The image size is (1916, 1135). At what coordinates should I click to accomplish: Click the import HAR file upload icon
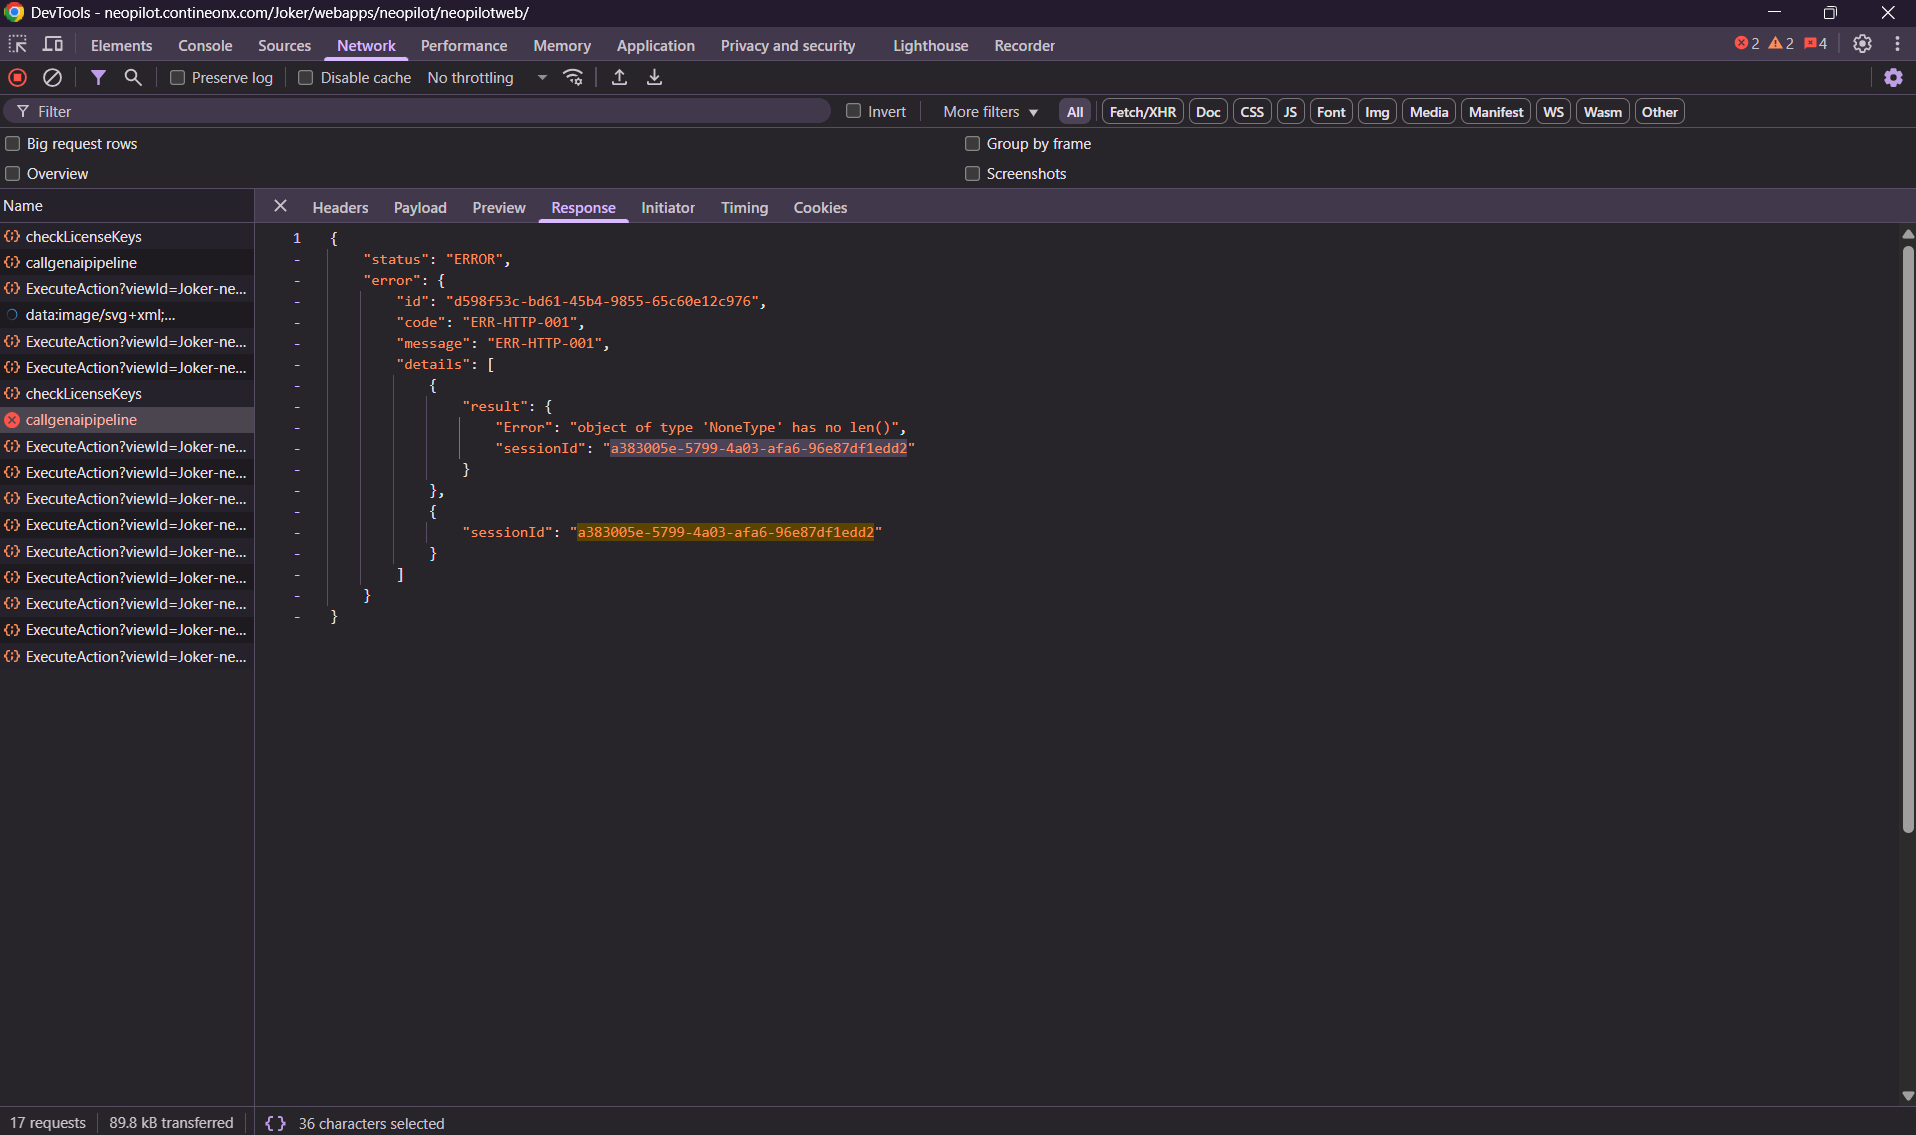(619, 78)
